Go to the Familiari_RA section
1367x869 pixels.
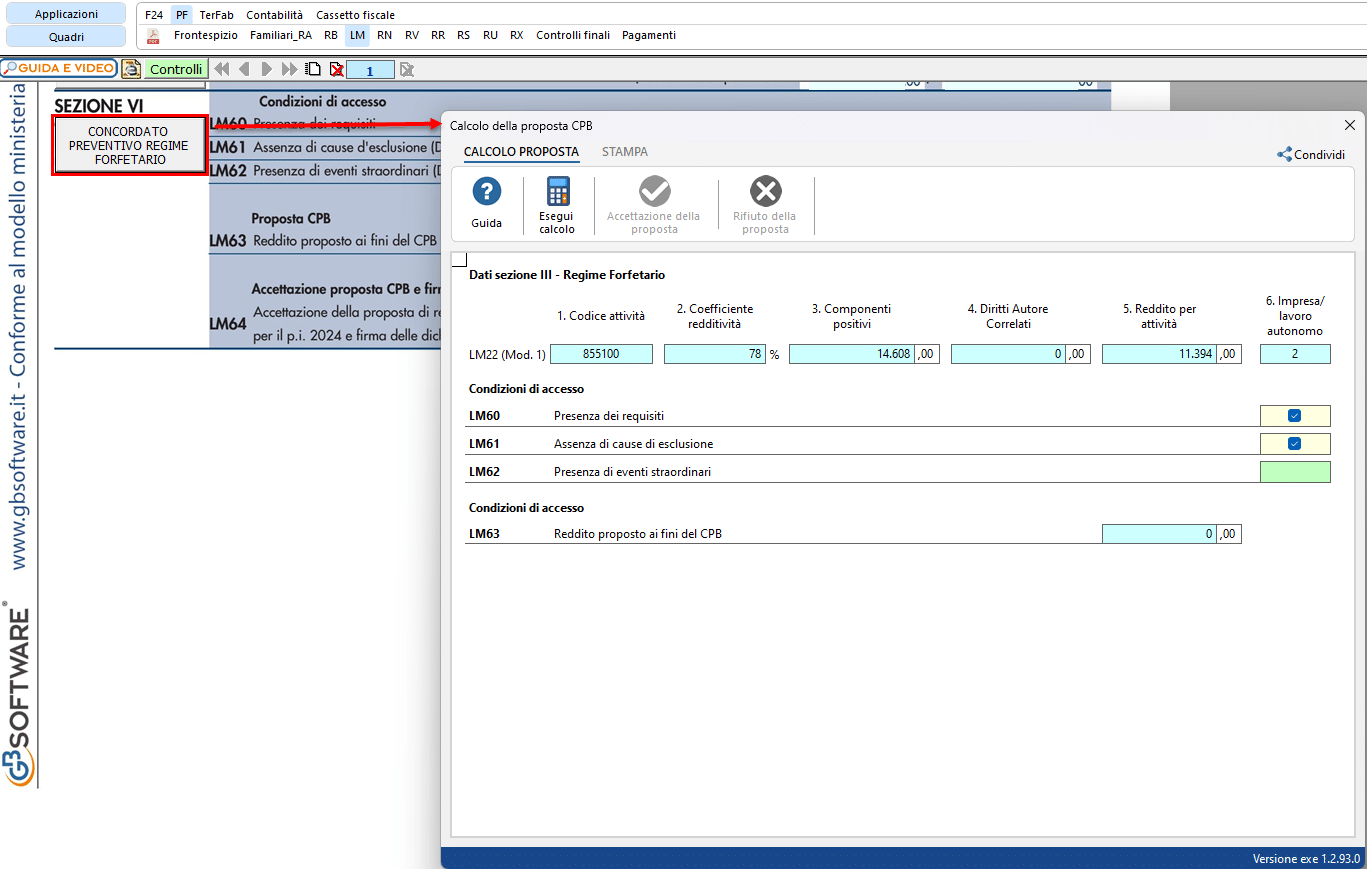coord(281,35)
